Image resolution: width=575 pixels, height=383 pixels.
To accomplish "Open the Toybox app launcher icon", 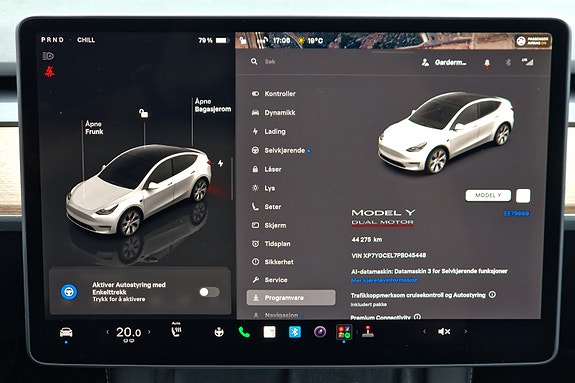I will (x=344, y=332).
